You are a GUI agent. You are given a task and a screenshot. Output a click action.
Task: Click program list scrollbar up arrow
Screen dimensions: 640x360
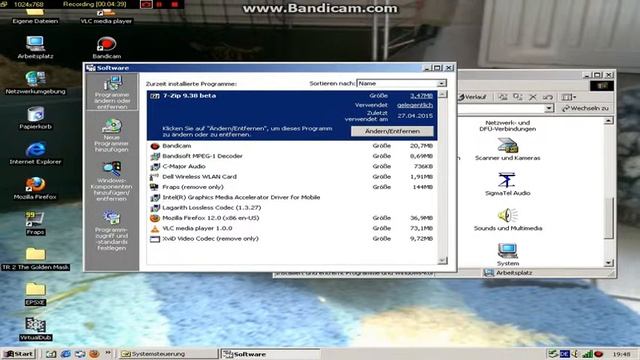point(442,94)
